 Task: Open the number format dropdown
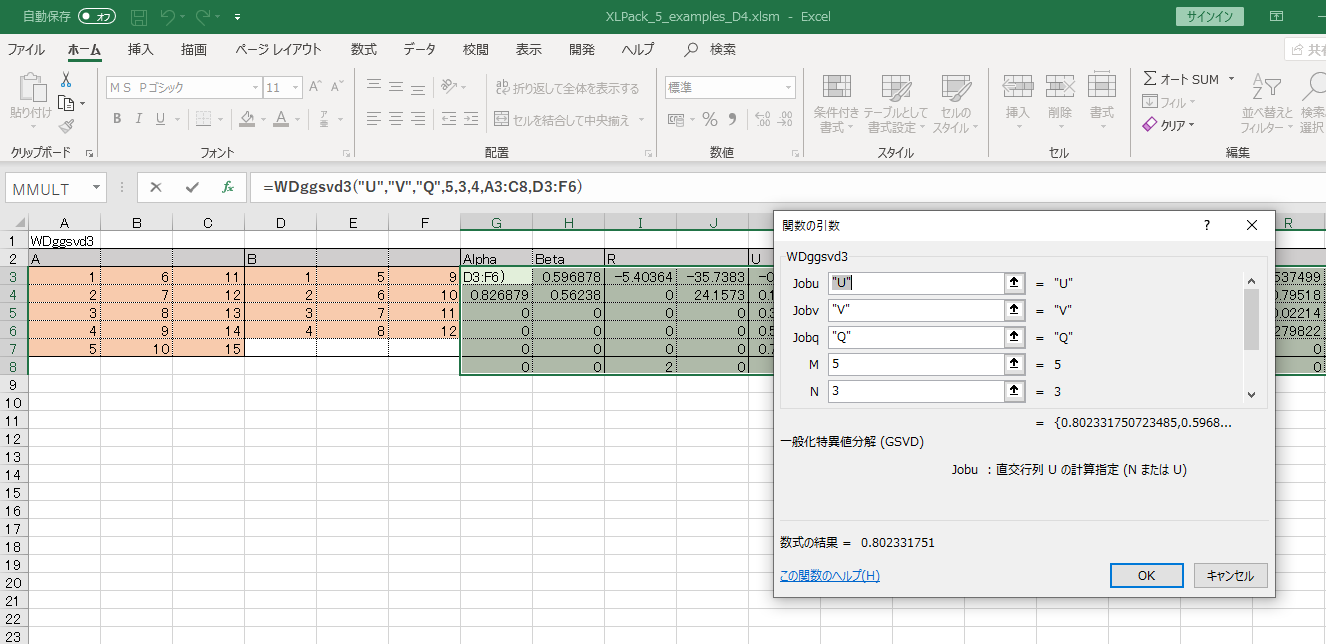(x=787, y=88)
